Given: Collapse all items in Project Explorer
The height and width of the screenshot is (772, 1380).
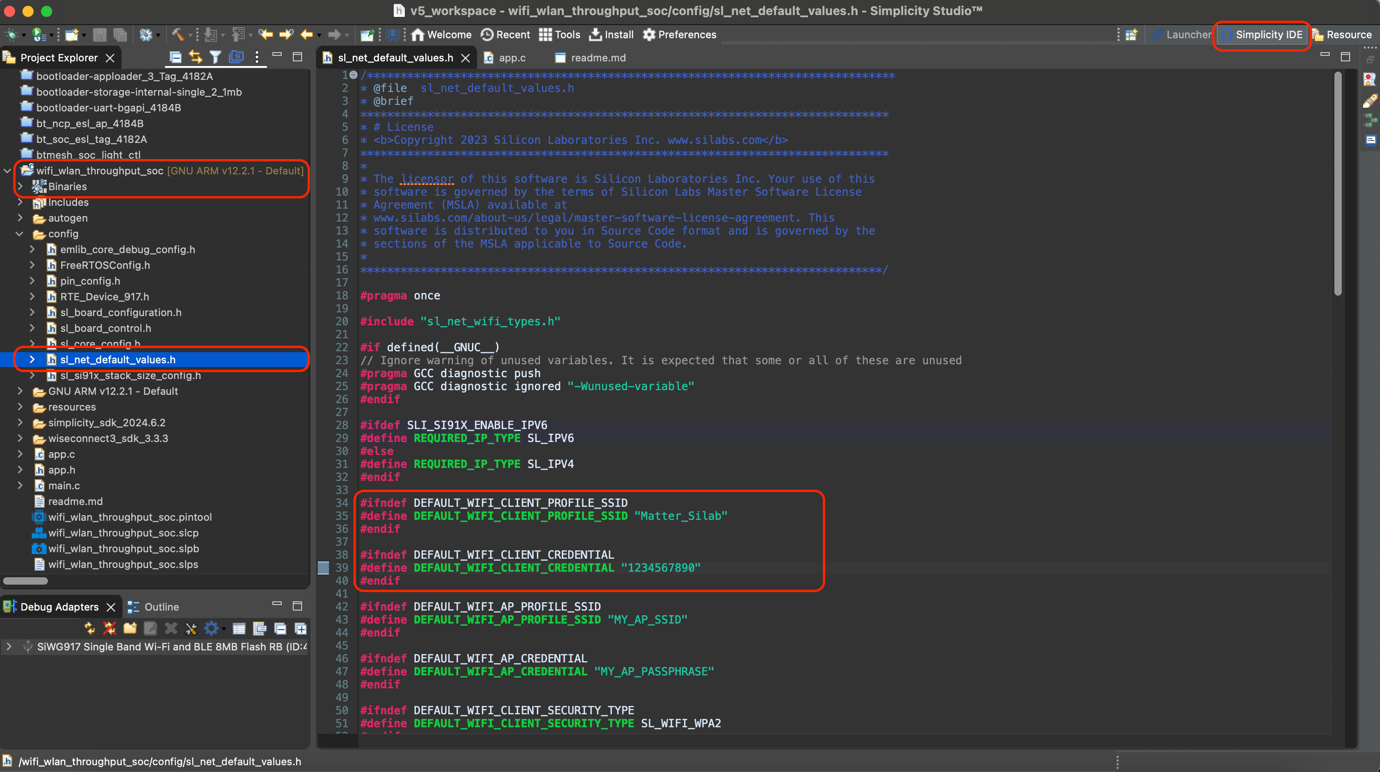Looking at the screenshot, I should pyautogui.click(x=176, y=57).
